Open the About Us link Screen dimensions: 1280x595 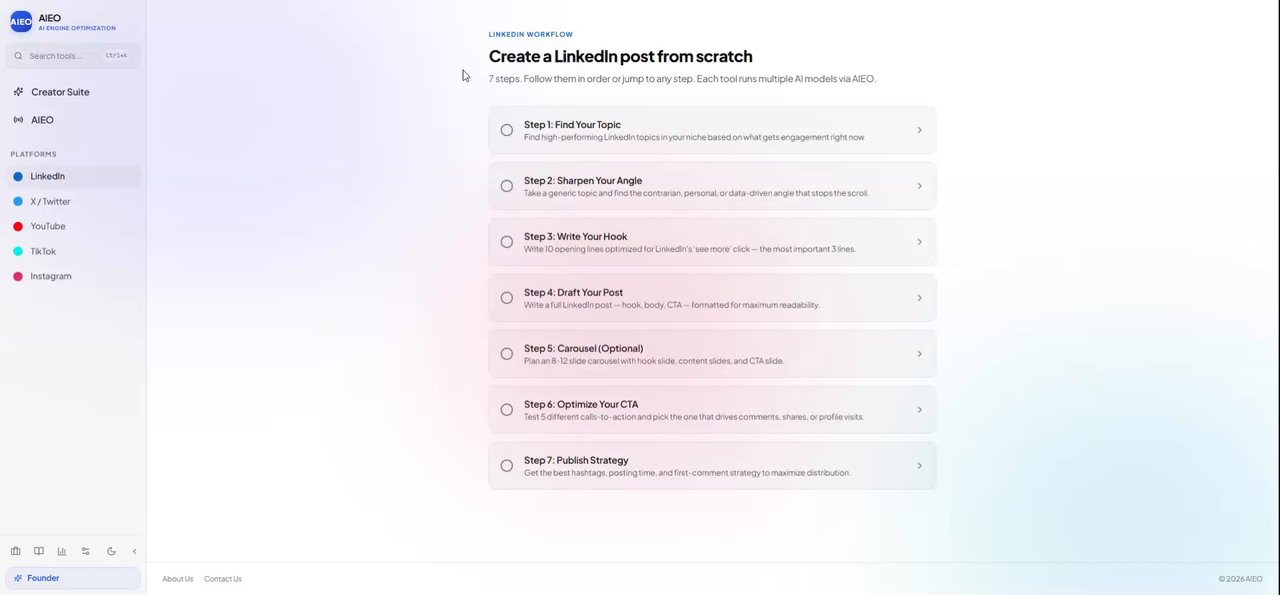tap(178, 579)
